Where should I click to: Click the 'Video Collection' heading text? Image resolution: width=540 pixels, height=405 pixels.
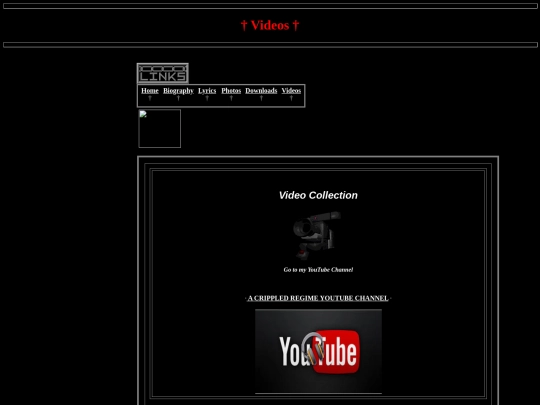(x=318, y=195)
